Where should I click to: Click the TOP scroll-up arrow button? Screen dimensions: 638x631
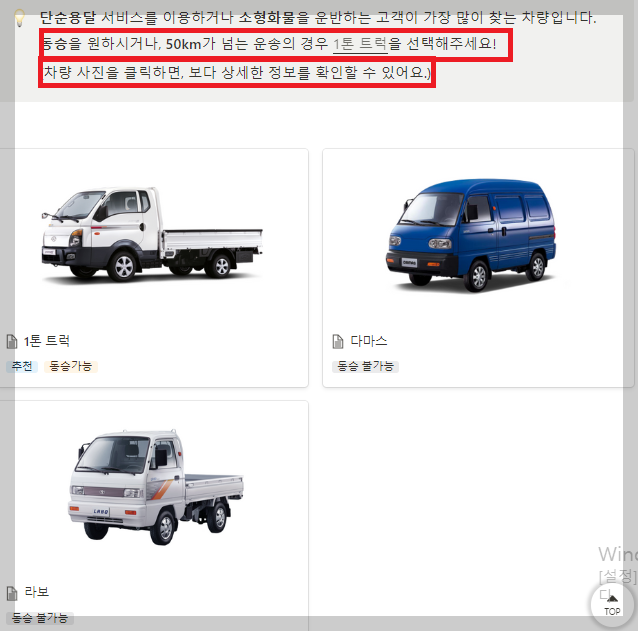coord(612,604)
